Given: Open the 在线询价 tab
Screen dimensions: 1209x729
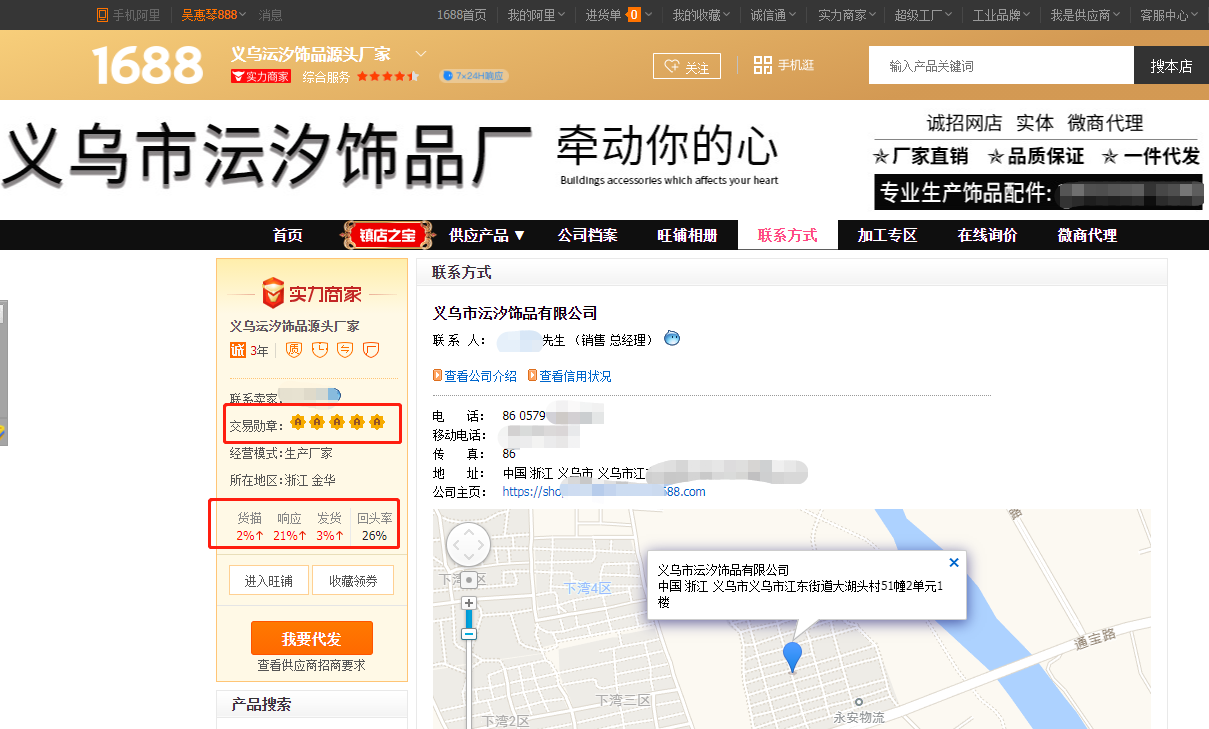Looking at the screenshot, I should coord(987,235).
